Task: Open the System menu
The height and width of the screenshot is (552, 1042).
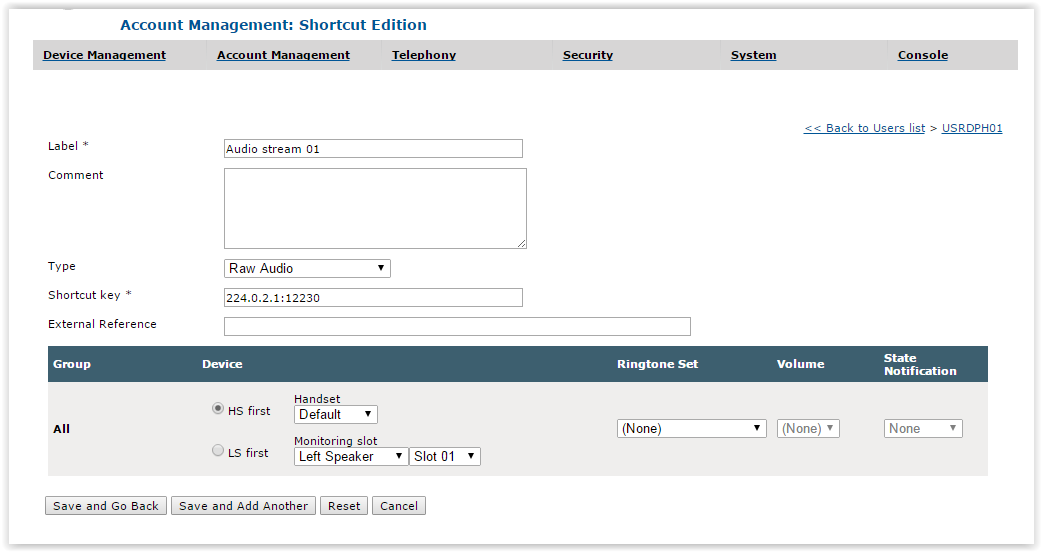Action: [x=754, y=55]
